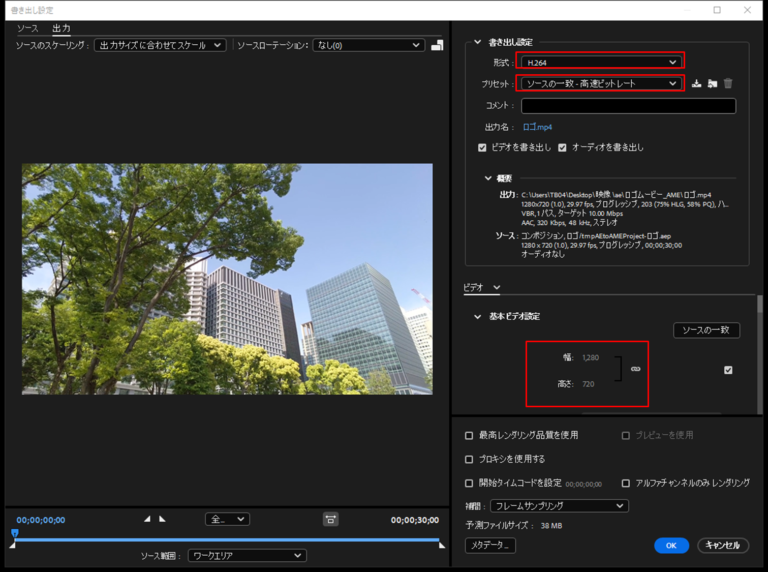Open the プリセット preset dropdown

(600, 84)
